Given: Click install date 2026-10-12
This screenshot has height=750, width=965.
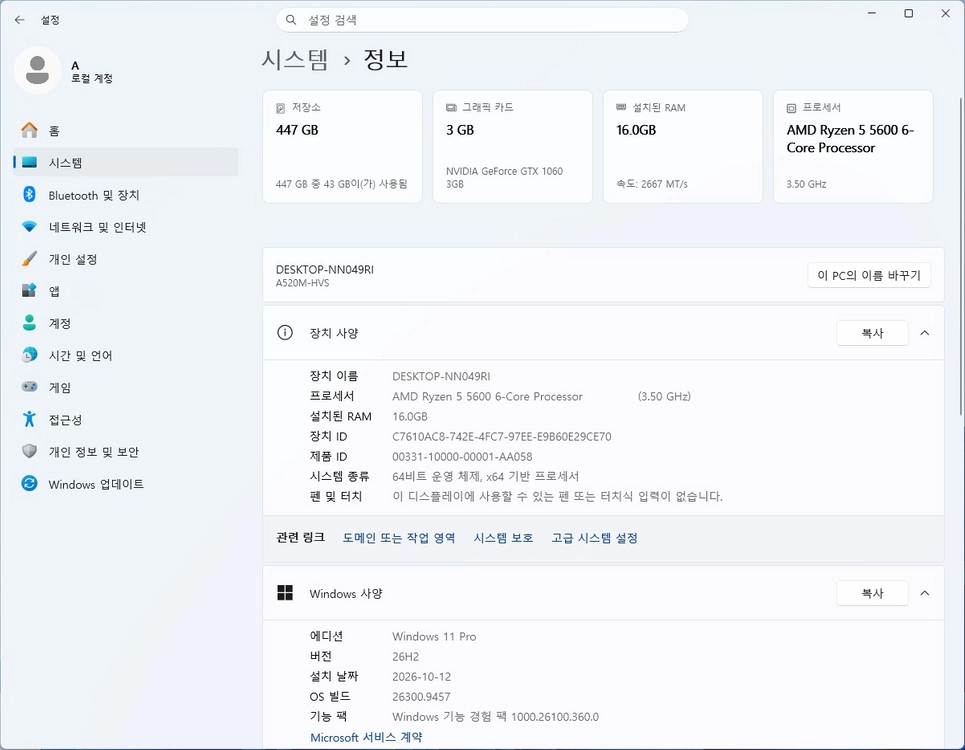Looking at the screenshot, I should [422, 677].
